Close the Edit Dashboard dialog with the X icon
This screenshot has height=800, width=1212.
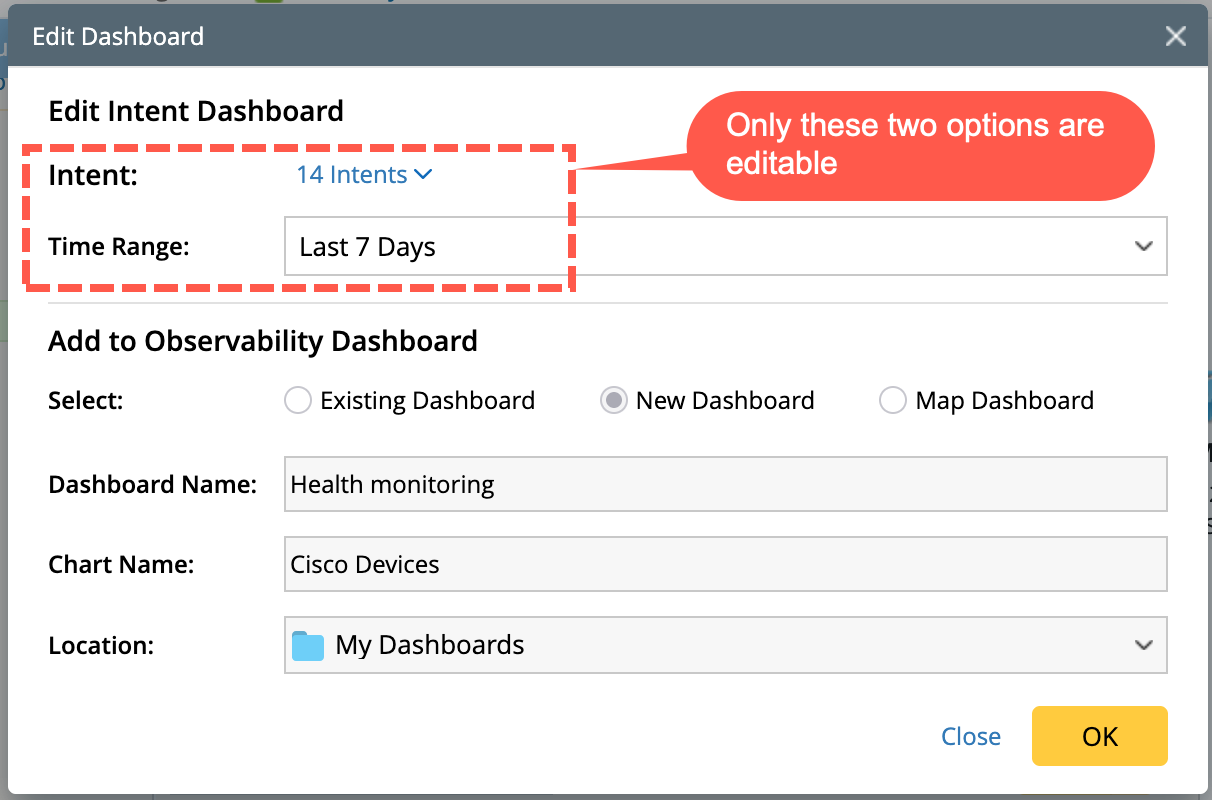[1176, 37]
